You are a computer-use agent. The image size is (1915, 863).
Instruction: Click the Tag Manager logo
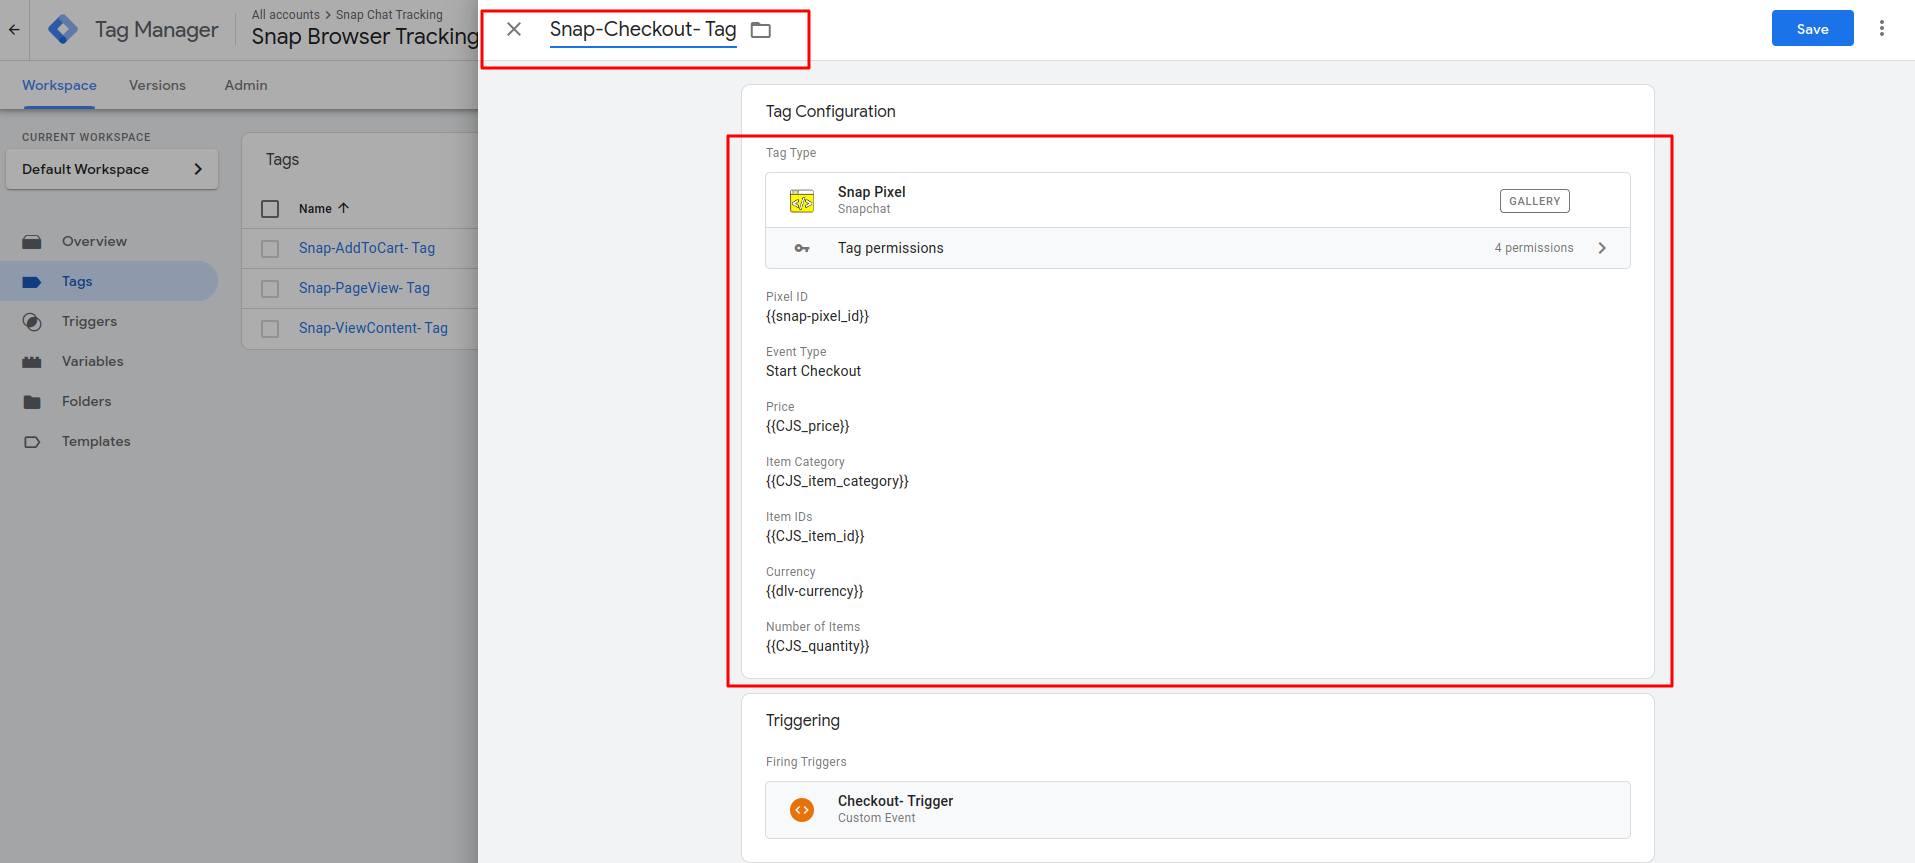point(63,30)
